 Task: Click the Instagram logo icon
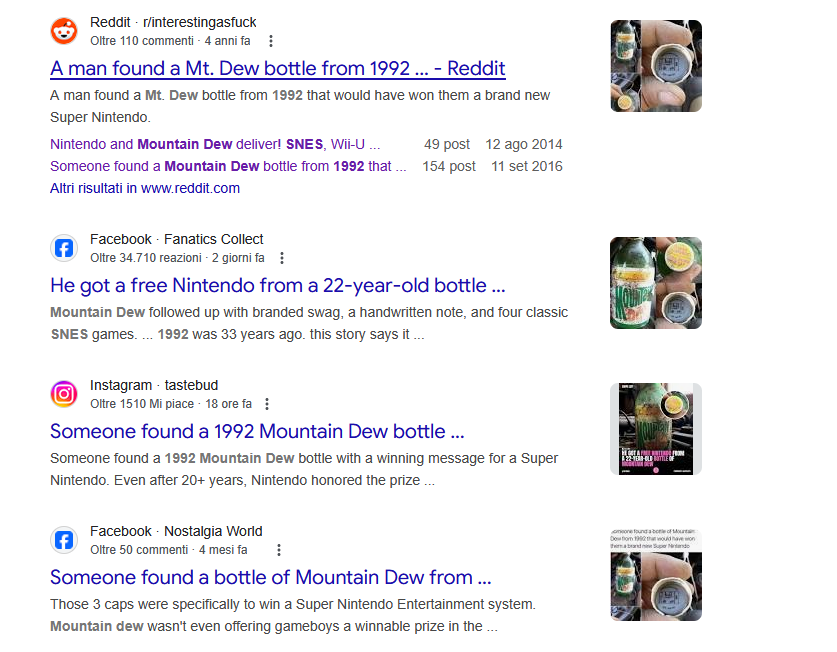(x=64, y=394)
